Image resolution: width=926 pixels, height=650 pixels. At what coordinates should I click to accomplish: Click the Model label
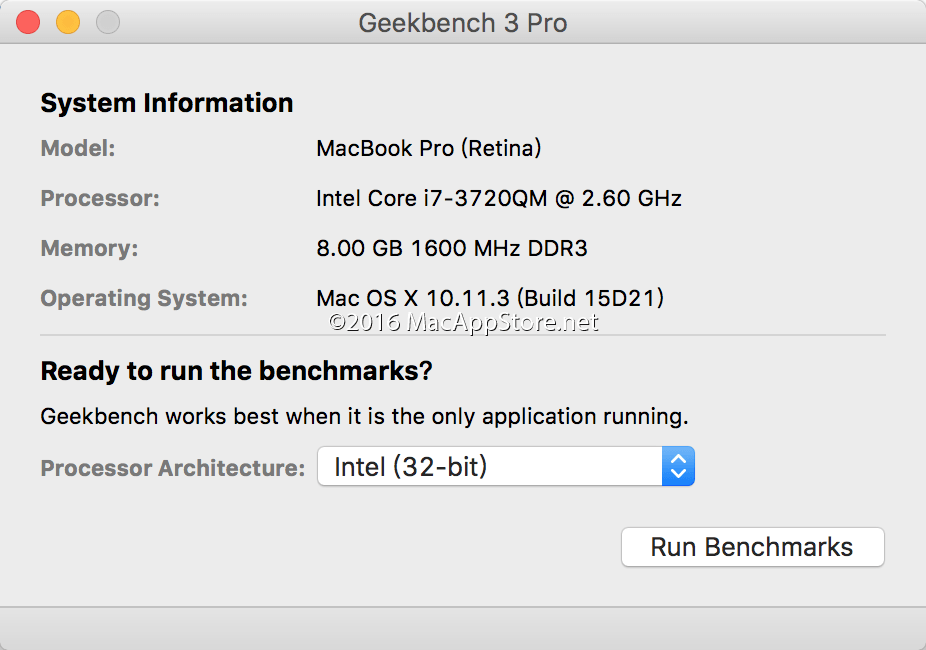click(78, 149)
